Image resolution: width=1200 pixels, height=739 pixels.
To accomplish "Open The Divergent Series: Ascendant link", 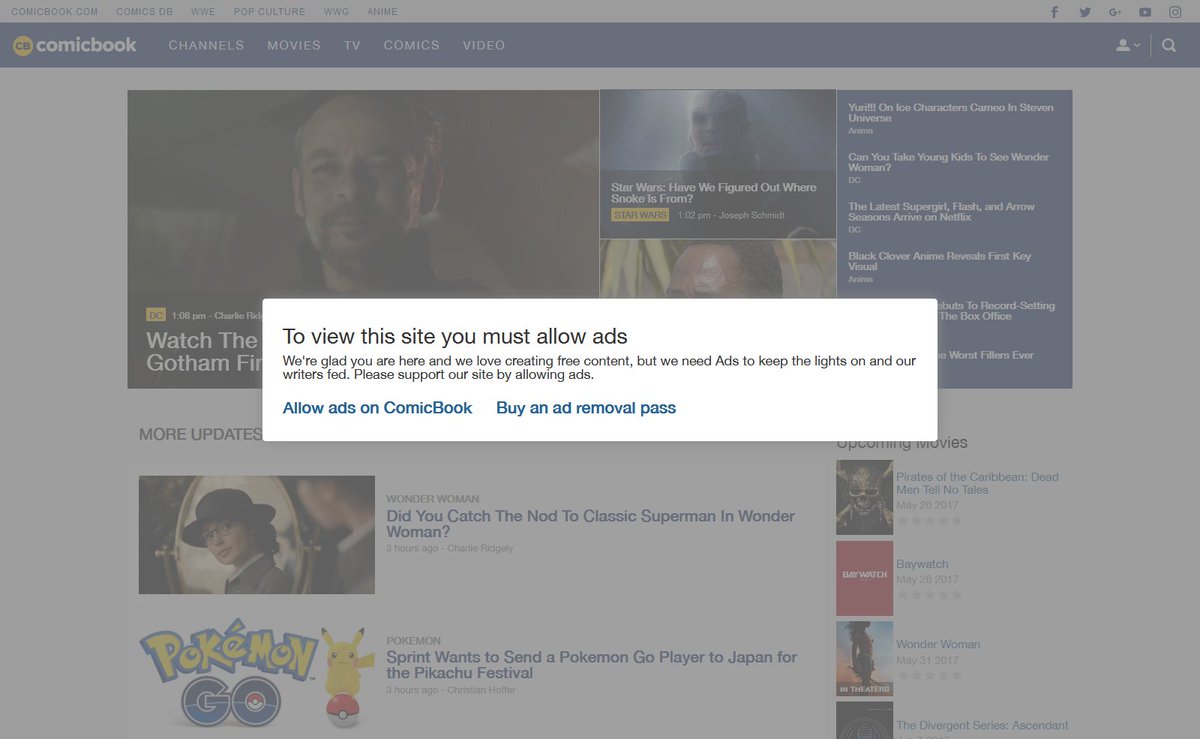I will (x=982, y=726).
